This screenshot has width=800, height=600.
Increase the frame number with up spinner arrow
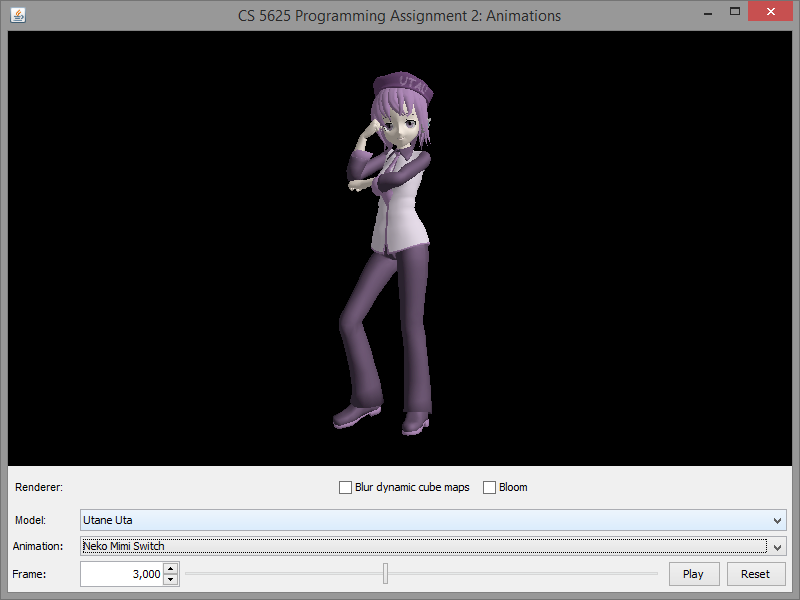(x=171, y=569)
